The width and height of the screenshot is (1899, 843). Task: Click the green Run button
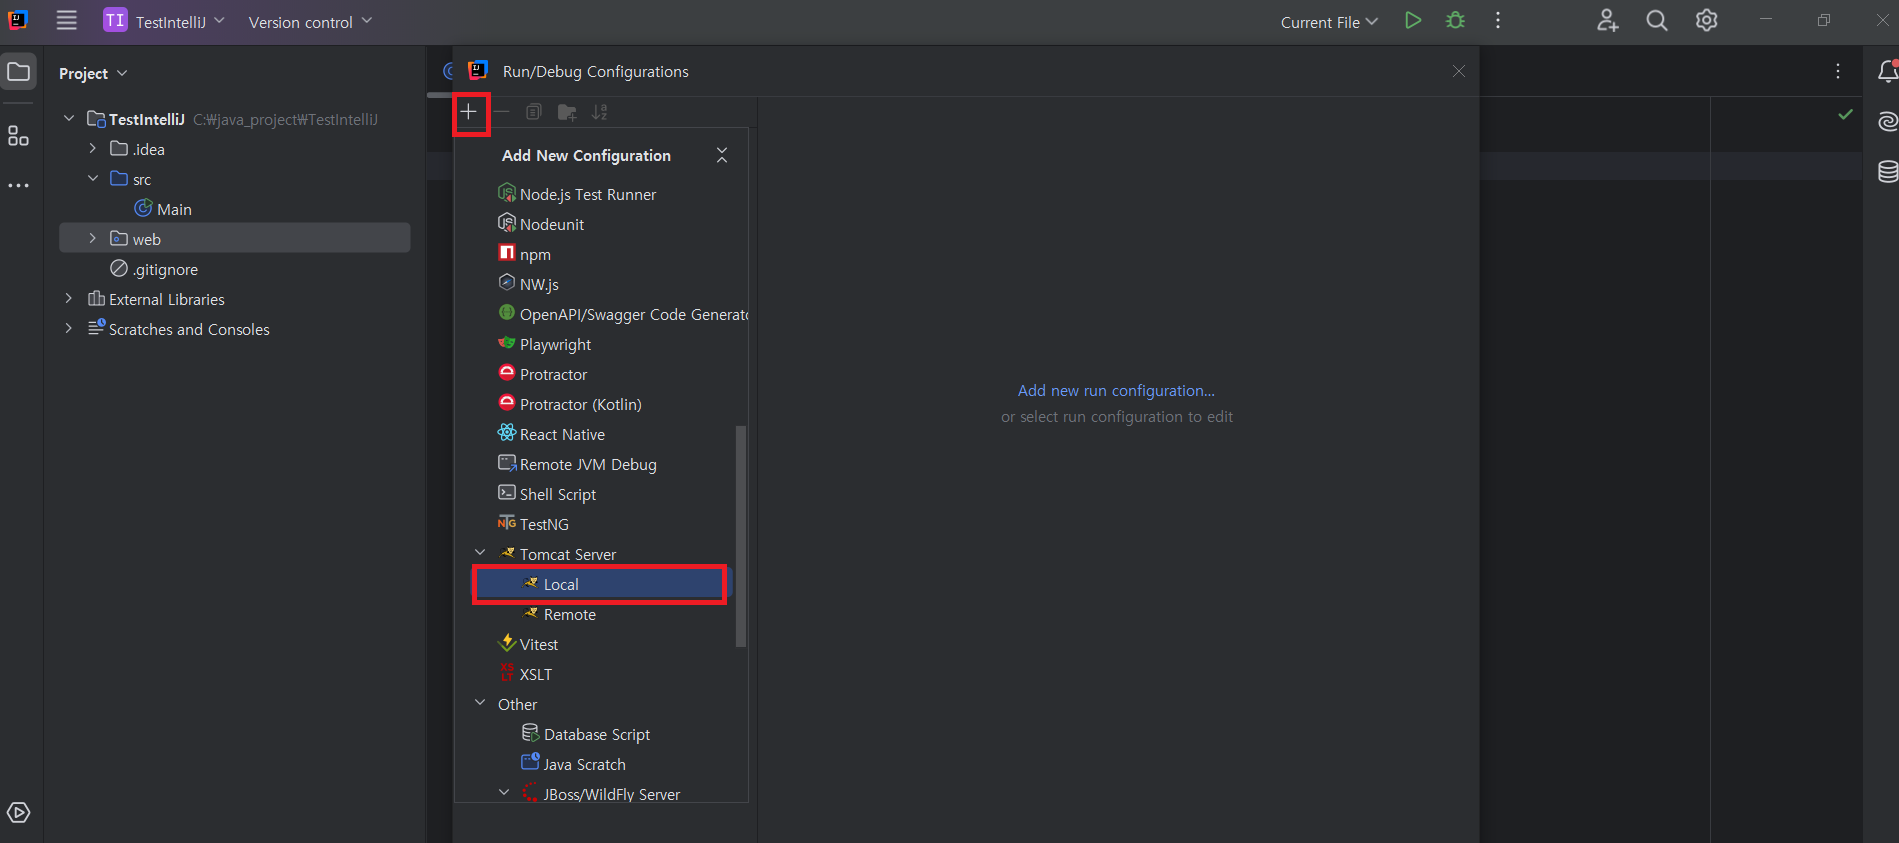point(1413,21)
